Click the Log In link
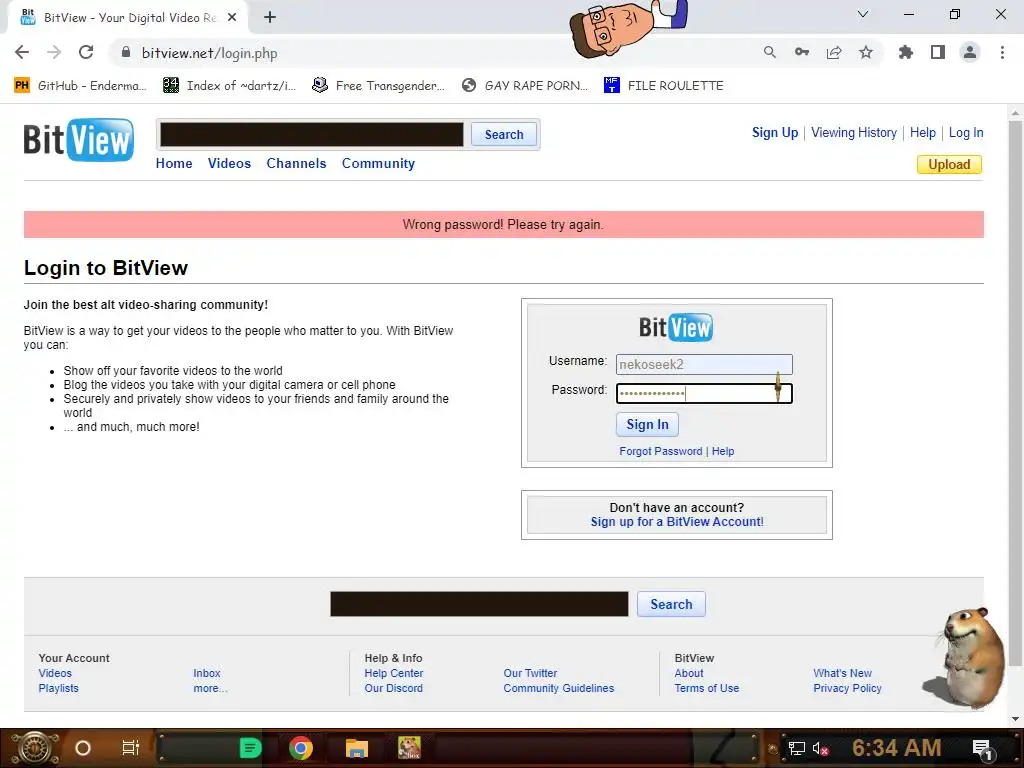 (x=966, y=133)
